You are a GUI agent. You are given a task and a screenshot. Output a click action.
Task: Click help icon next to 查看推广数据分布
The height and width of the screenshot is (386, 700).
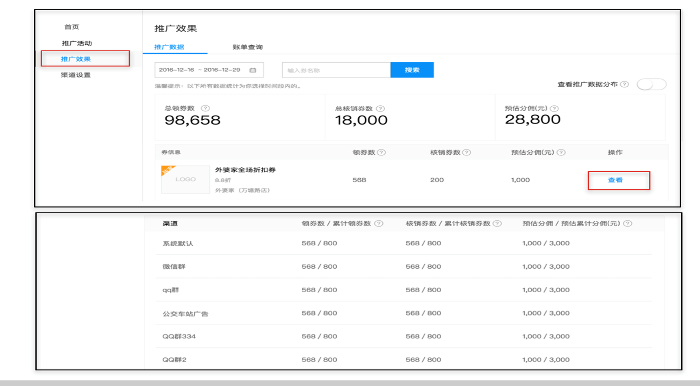(x=625, y=84)
